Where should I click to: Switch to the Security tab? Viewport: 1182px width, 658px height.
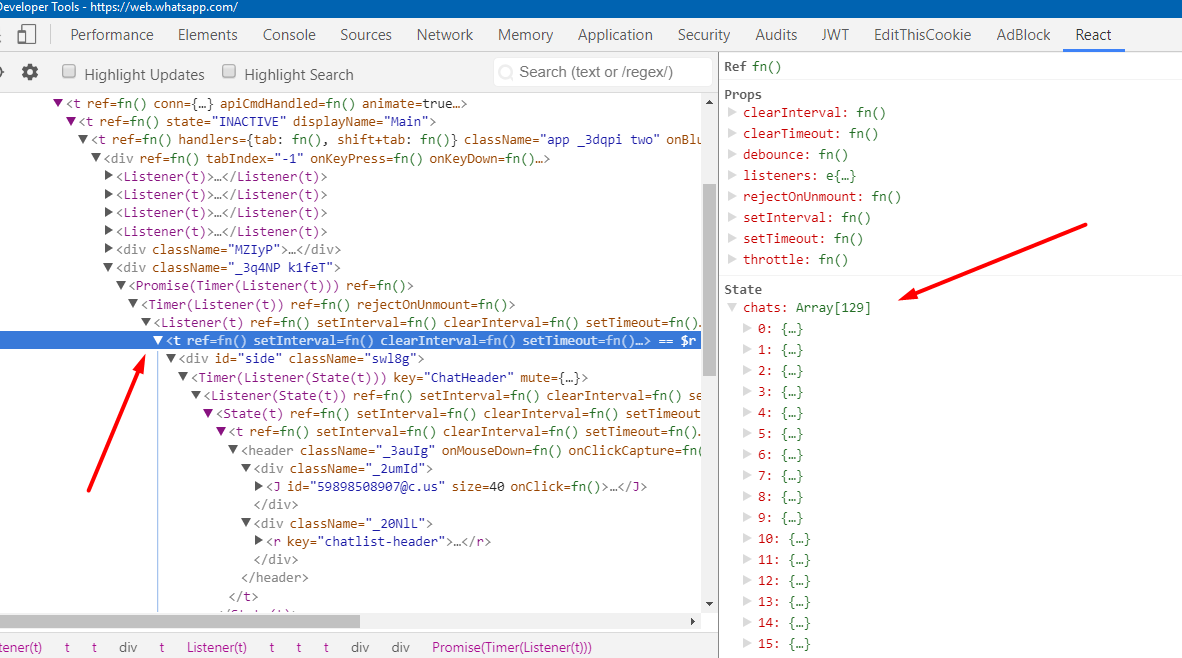tap(703, 35)
